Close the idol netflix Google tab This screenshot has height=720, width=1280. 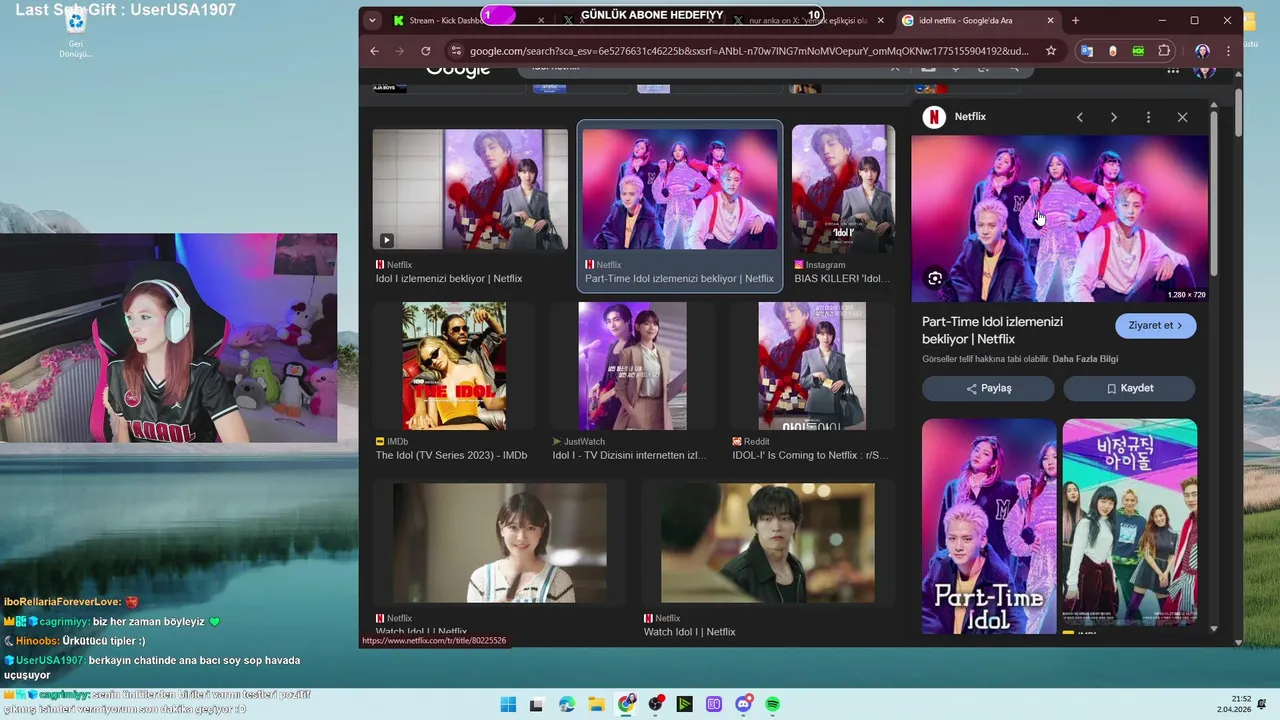pos(1048,20)
